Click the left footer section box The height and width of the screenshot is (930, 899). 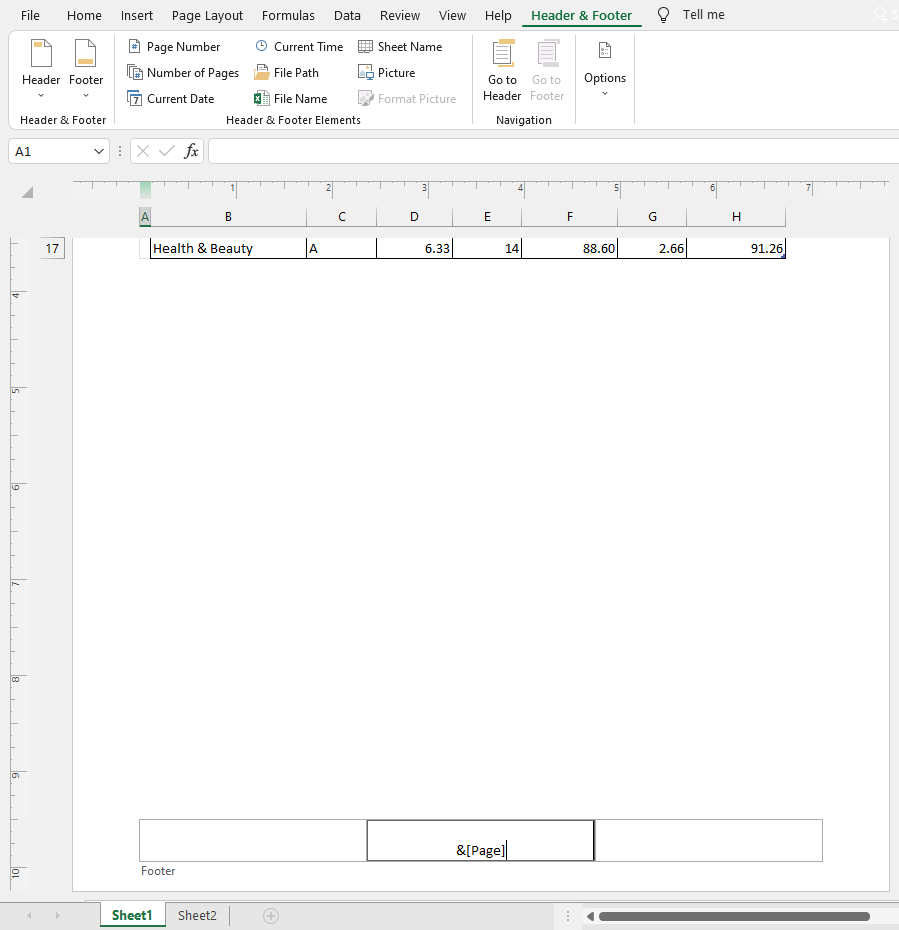point(252,840)
